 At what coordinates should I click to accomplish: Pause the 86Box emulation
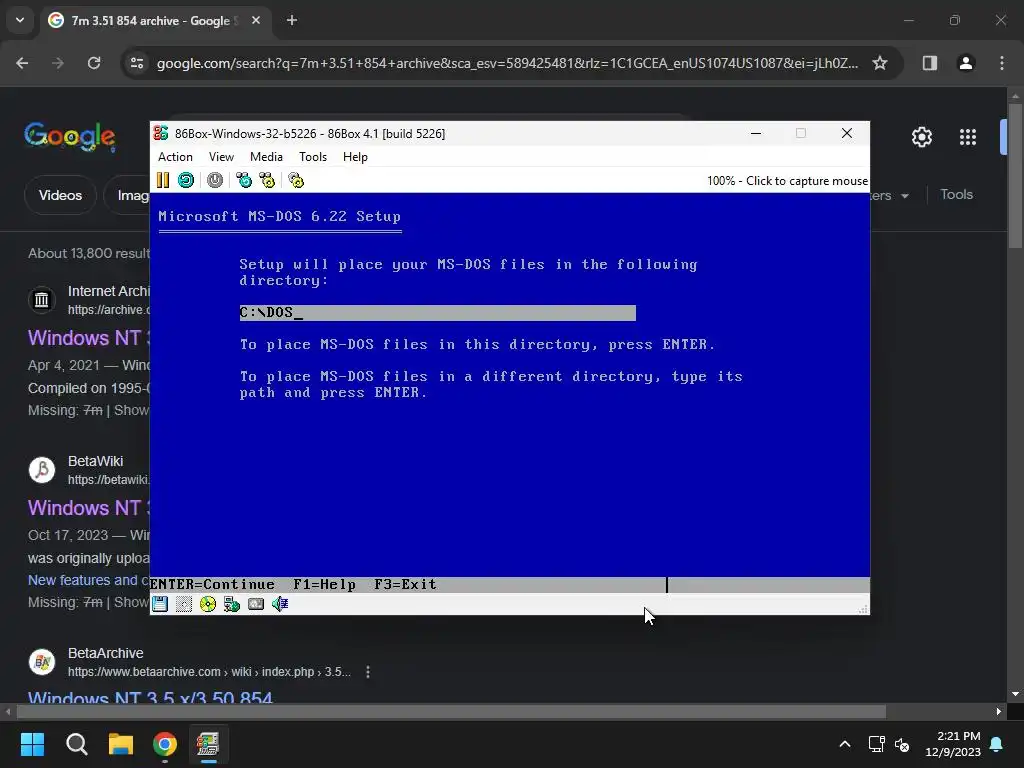[x=163, y=180]
